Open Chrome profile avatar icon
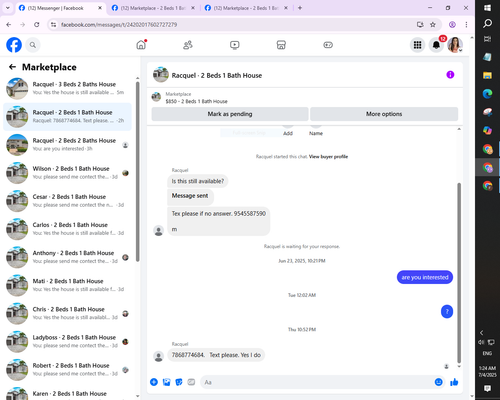The height and width of the screenshot is (400, 500). pyautogui.click(x=452, y=24)
